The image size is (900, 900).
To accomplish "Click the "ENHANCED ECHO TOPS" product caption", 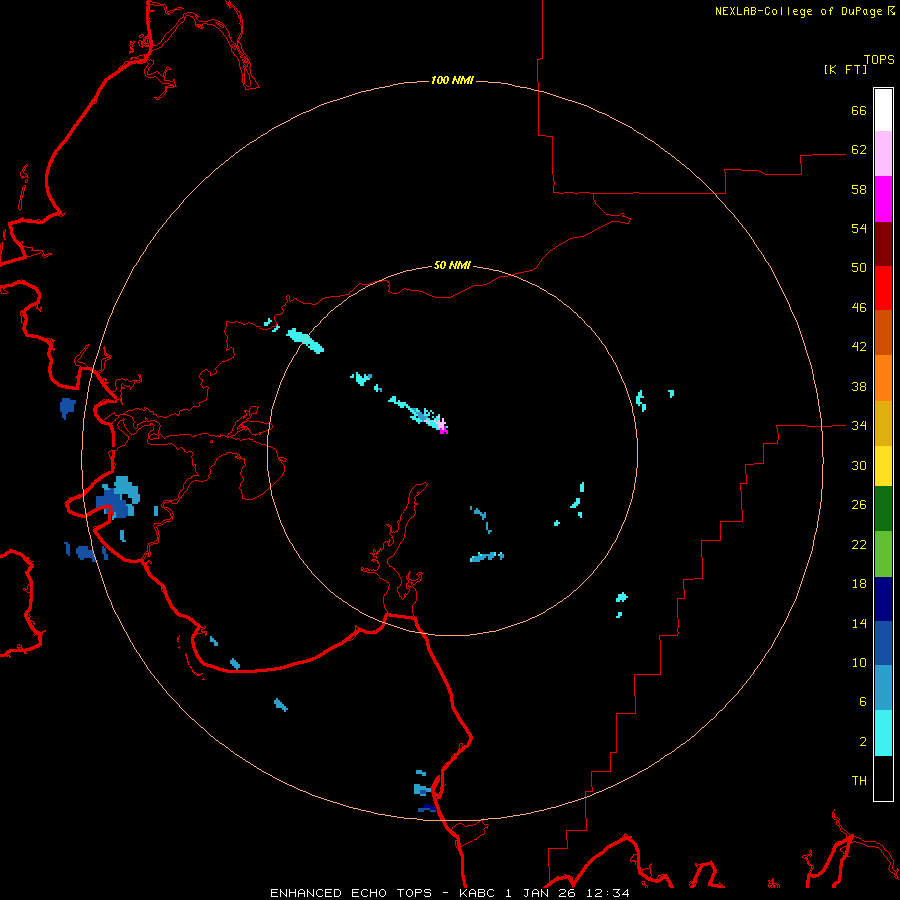I will point(351,893).
